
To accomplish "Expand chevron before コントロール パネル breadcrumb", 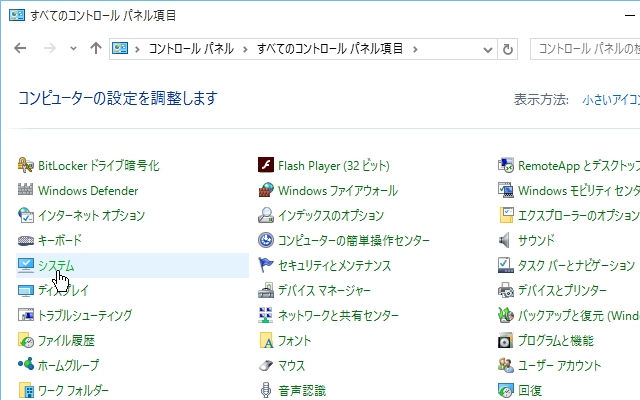I will coord(138,49).
